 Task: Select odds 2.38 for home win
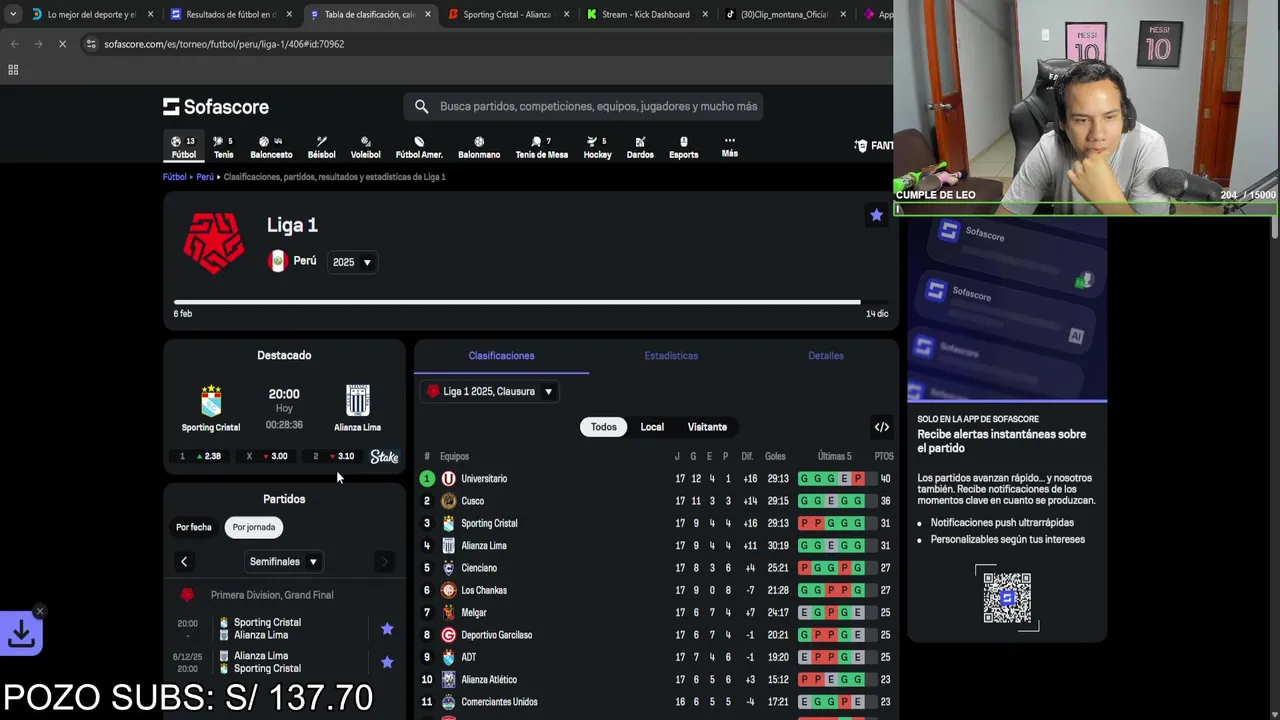click(201, 456)
